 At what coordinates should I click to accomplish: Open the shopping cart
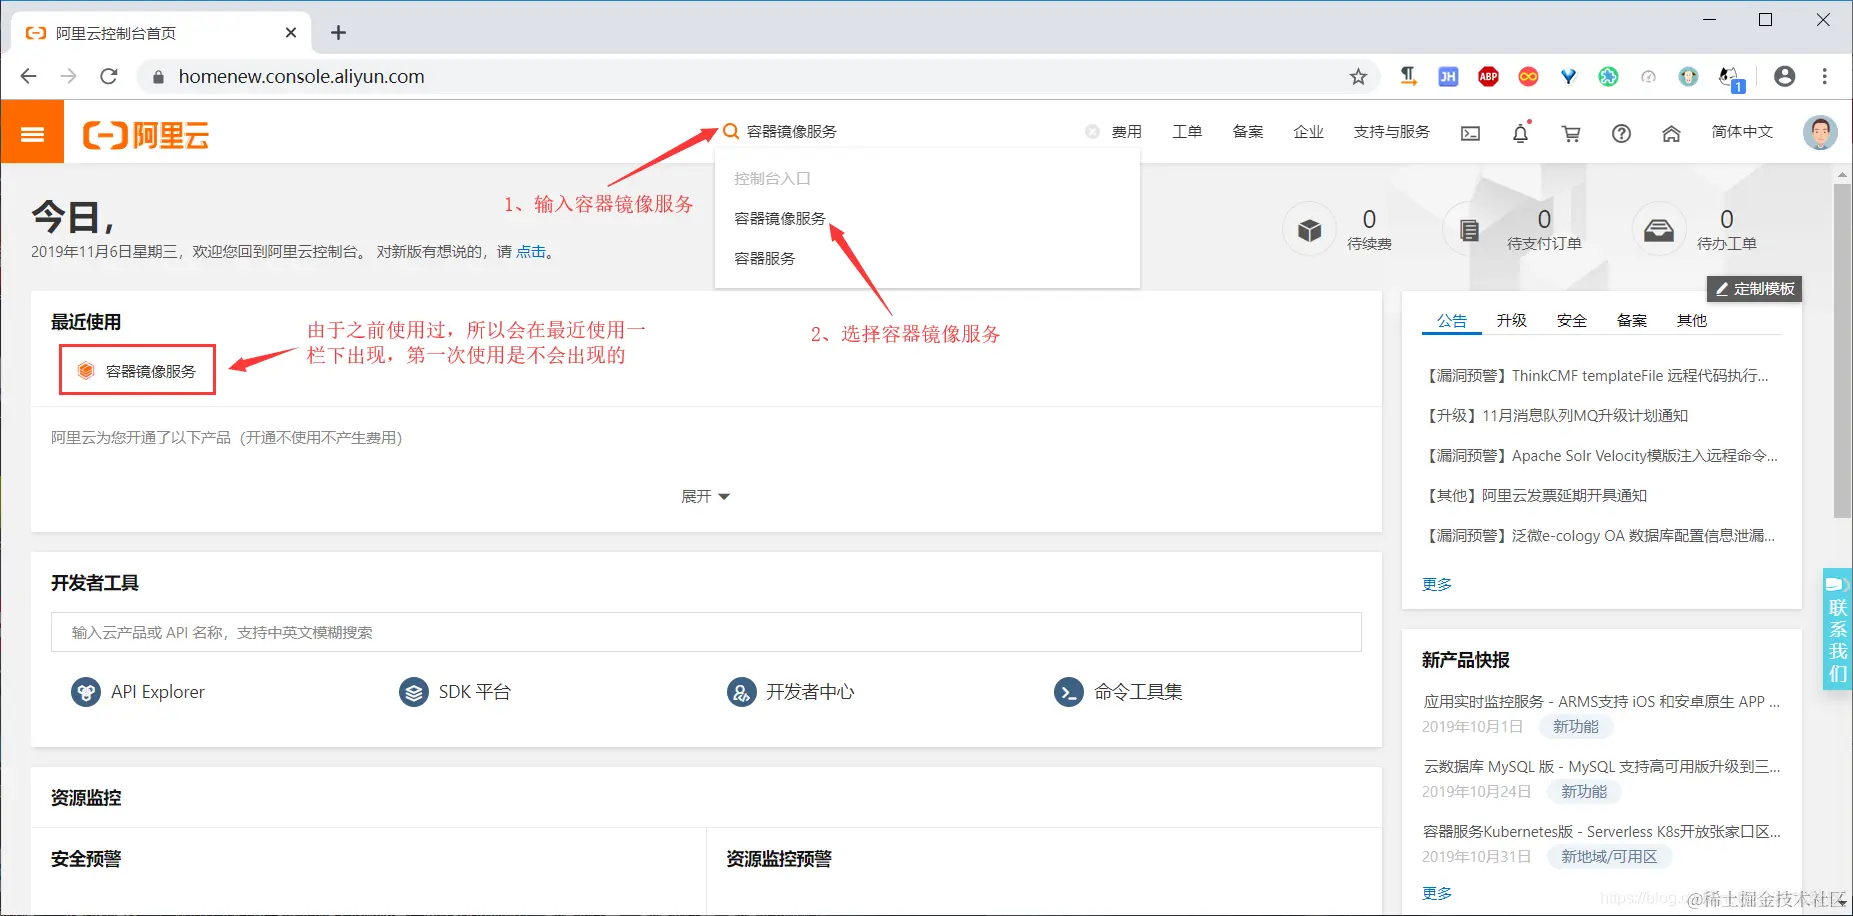[1571, 133]
